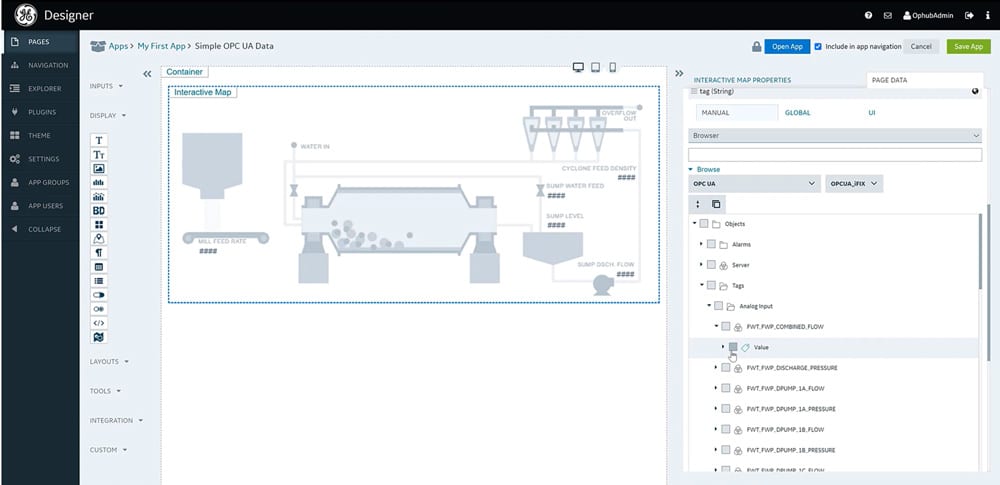Select the image widget in Display palette
Screen dimensions: 1000x485
99,169
